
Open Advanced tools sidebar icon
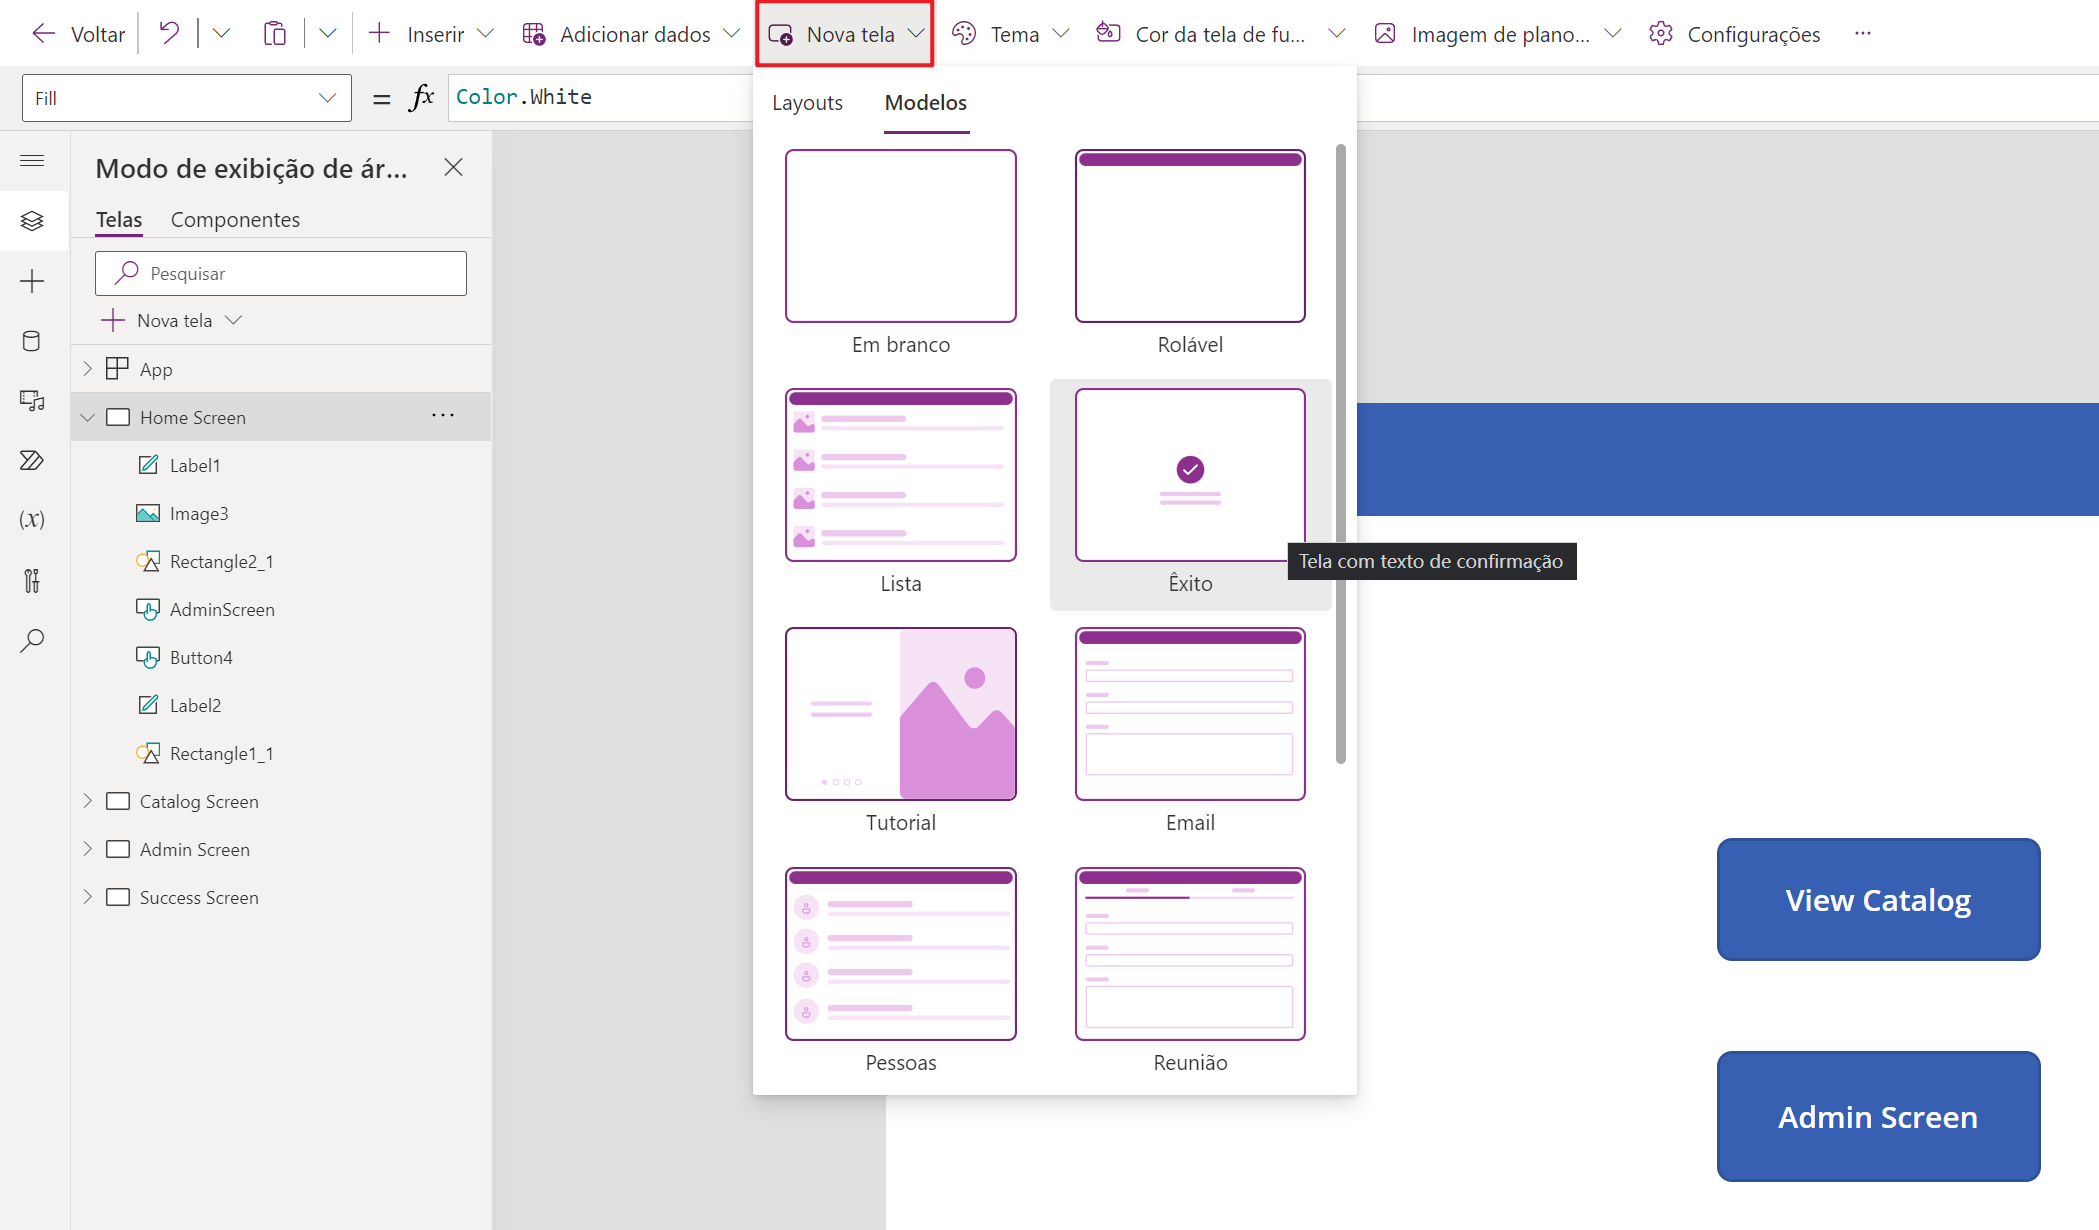(x=32, y=580)
